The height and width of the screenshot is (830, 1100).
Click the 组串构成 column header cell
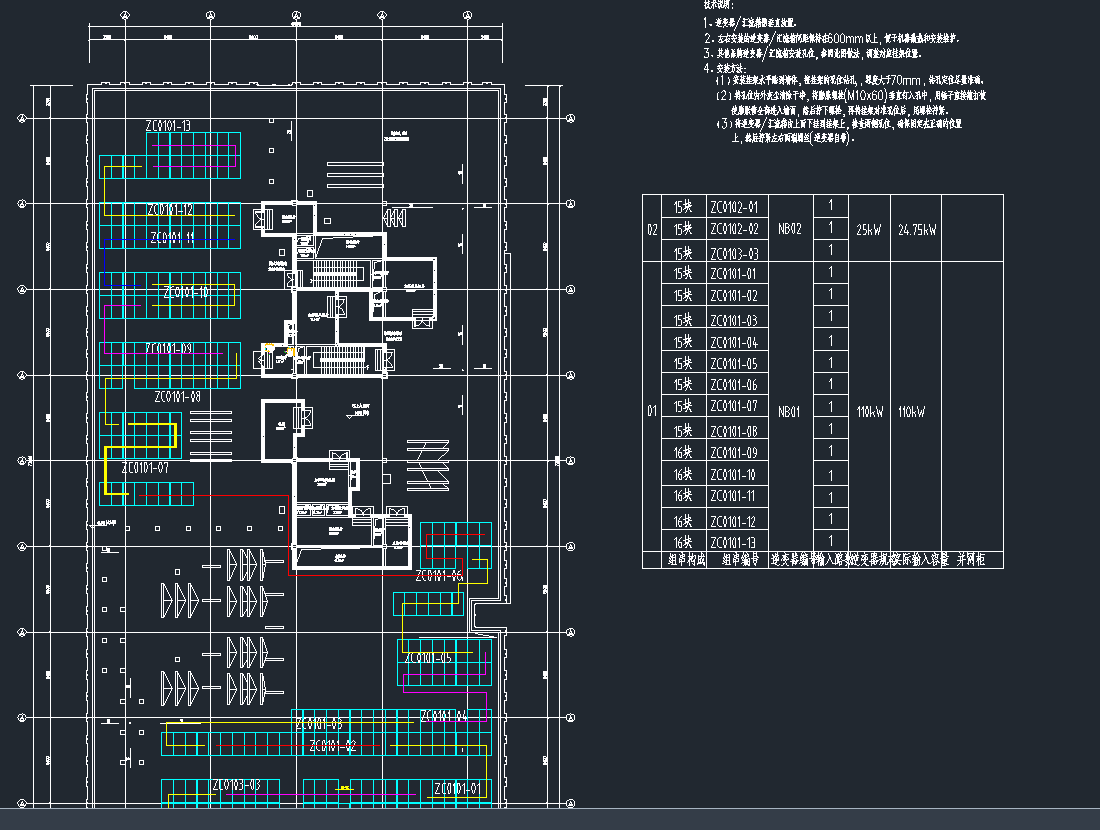686,560
